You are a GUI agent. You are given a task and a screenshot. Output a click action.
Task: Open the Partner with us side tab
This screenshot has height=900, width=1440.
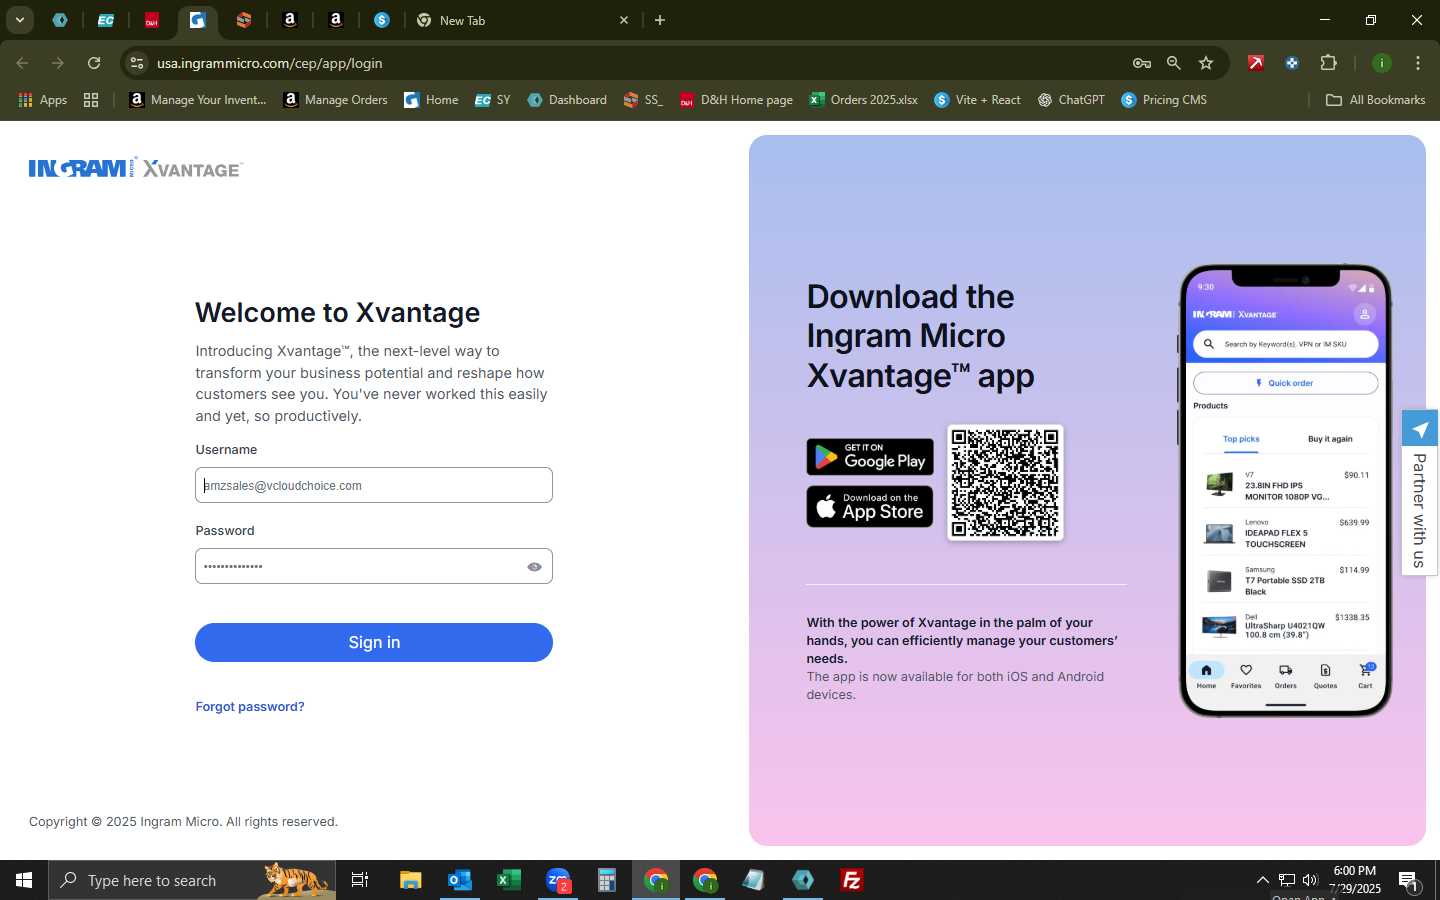pyautogui.click(x=1419, y=492)
